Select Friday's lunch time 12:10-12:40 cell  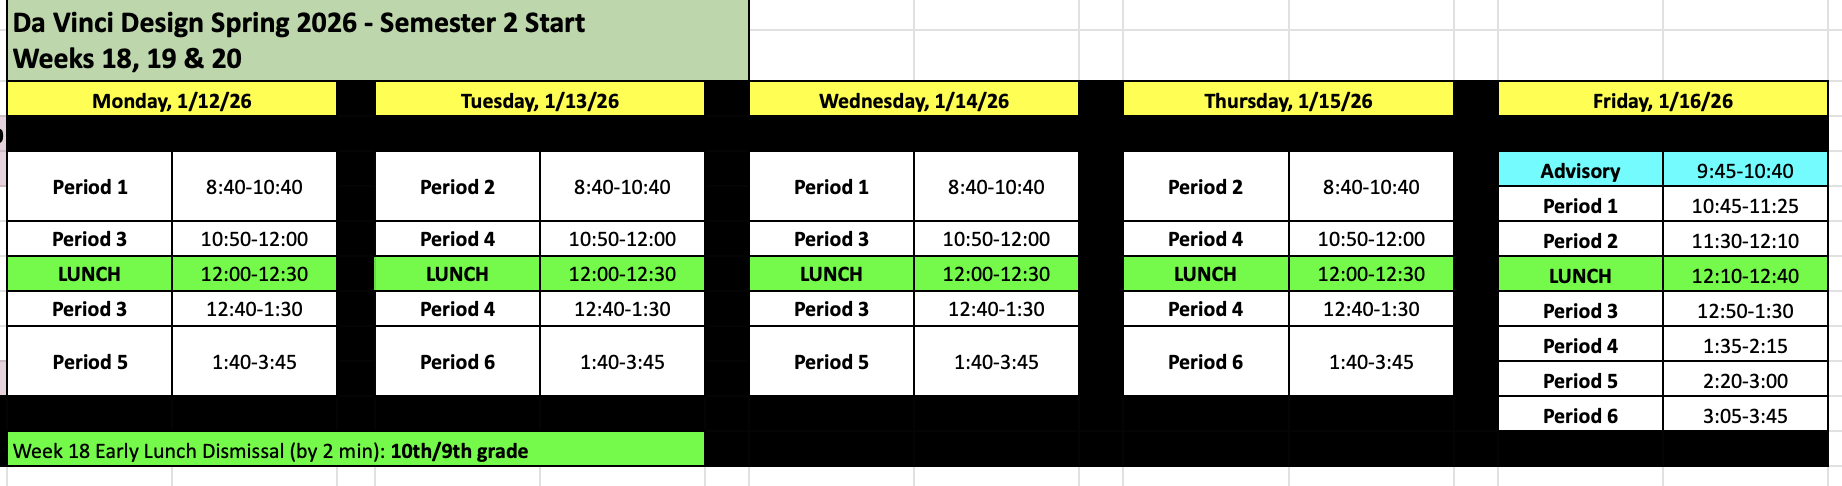[x=1745, y=276]
